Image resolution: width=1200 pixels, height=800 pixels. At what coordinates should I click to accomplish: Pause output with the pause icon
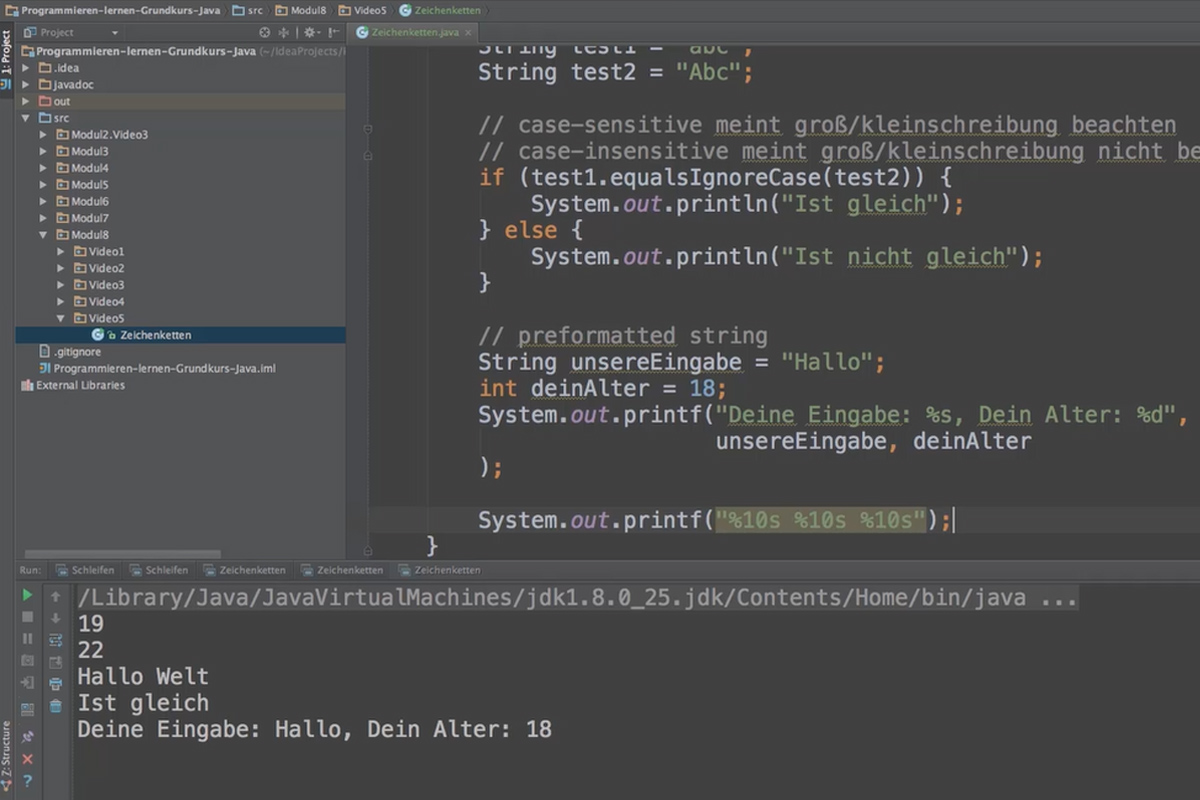coord(27,639)
